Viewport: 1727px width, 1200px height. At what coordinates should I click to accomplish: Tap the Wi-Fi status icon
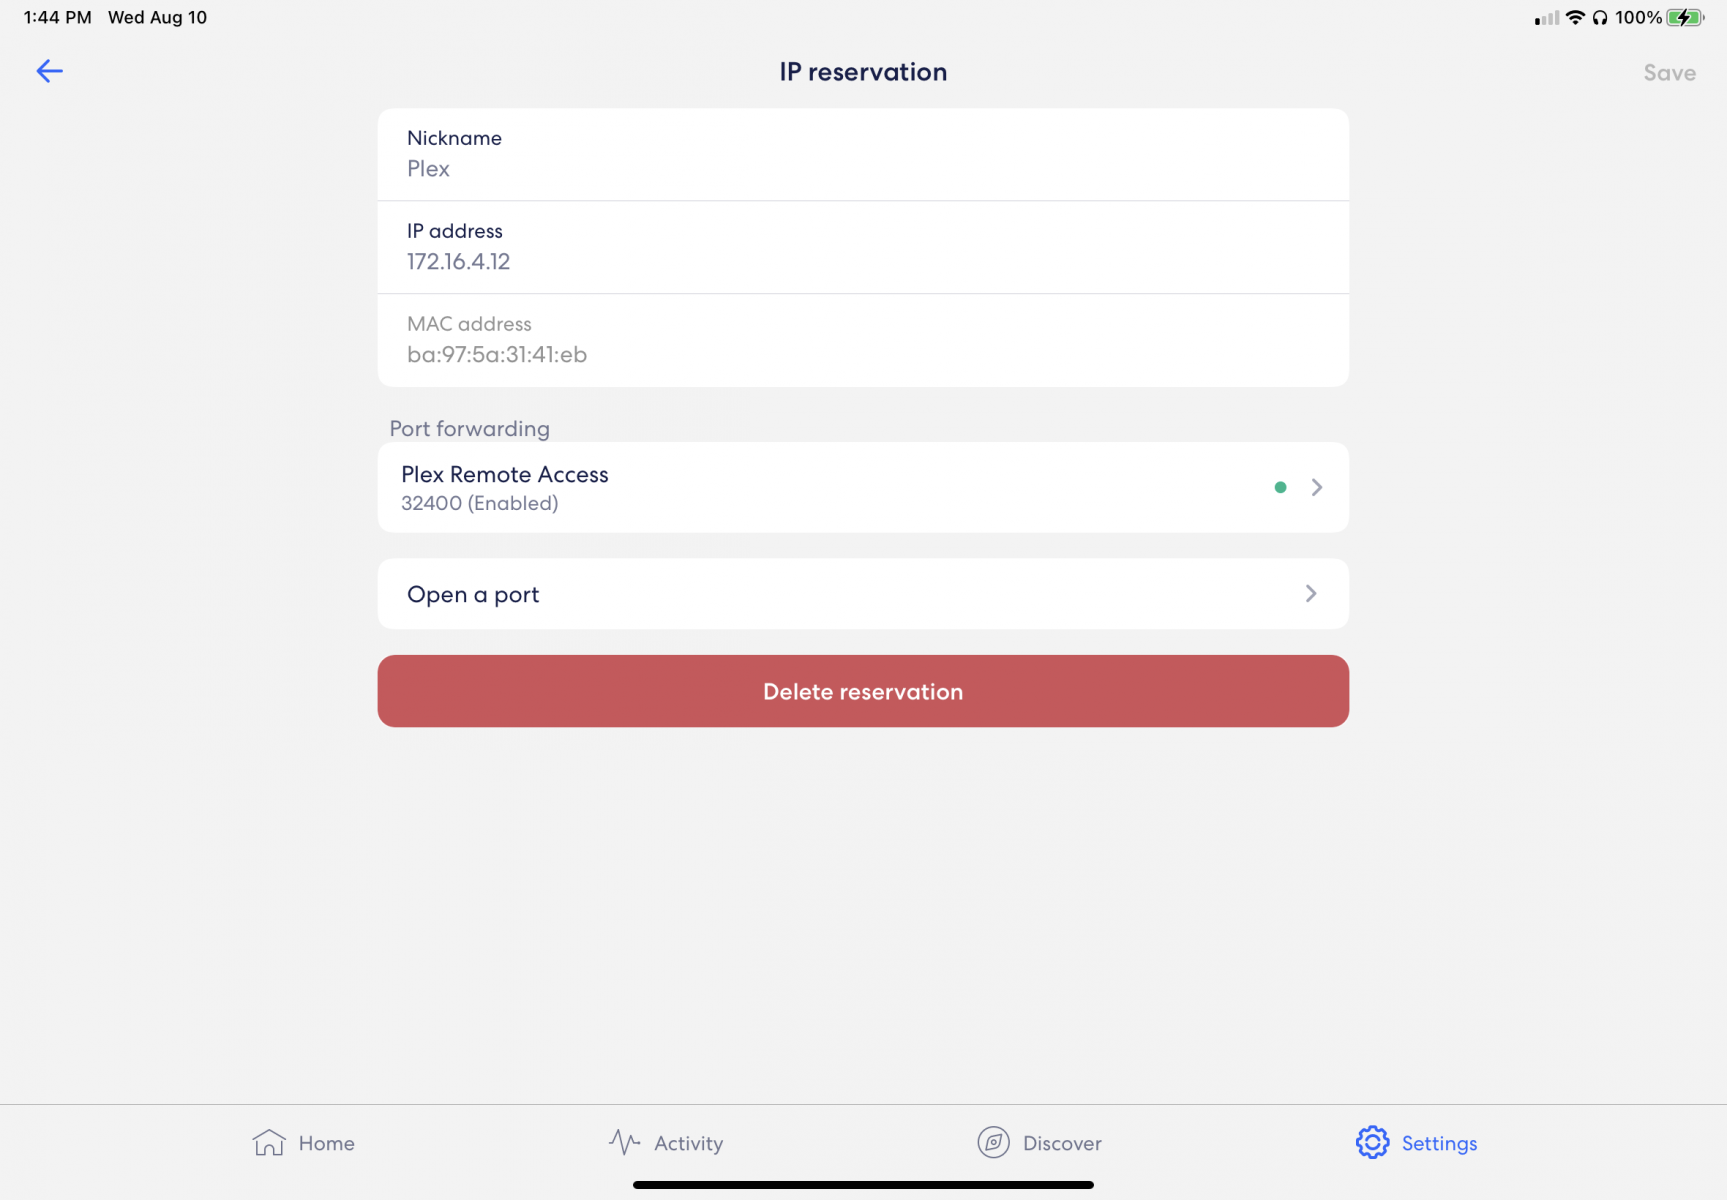(x=1575, y=18)
